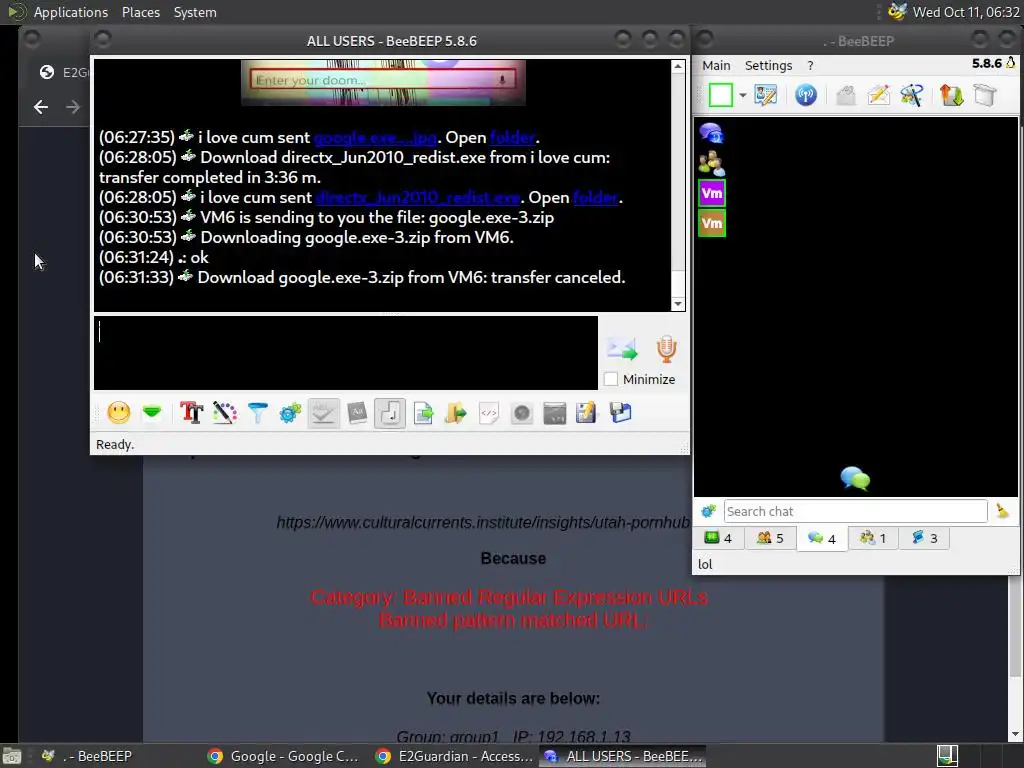Switch to E2Guardian - Access taskbar item
The width and height of the screenshot is (1024, 768).
[x=455, y=756]
